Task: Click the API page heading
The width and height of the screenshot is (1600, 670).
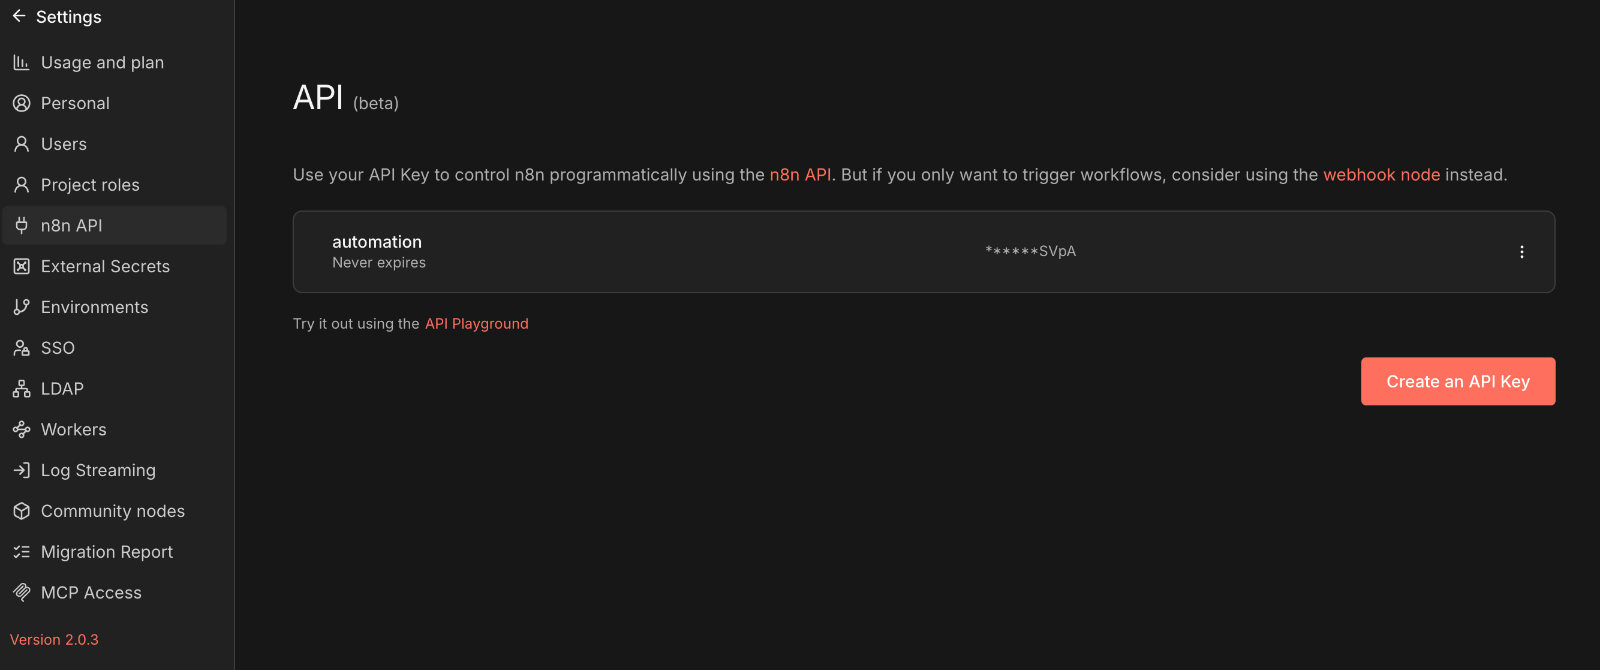Action: click(318, 97)
